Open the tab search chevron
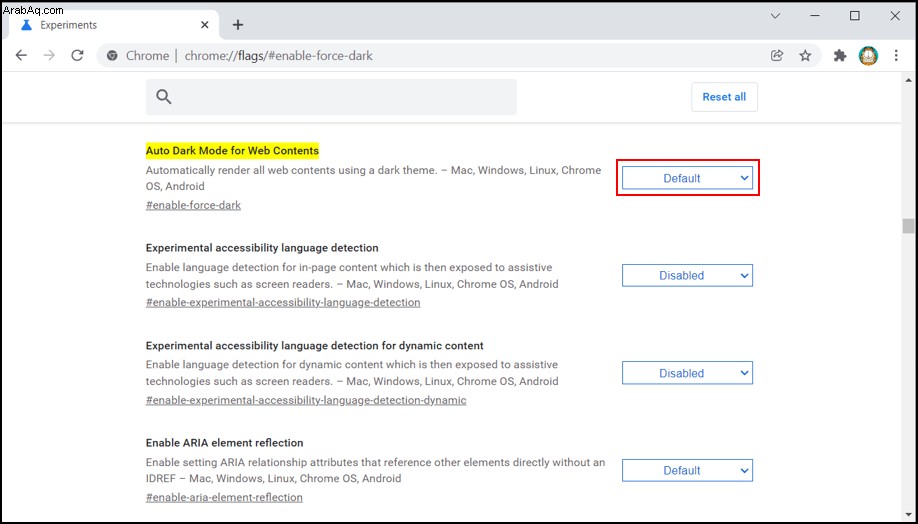 775,16
